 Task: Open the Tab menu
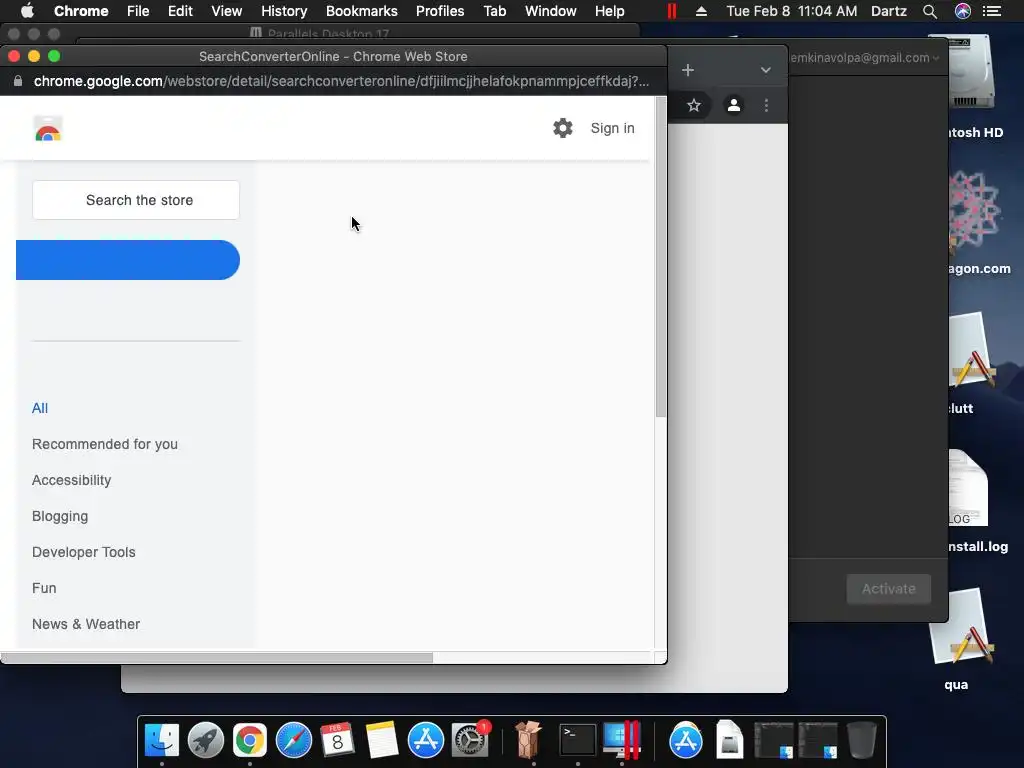click(494, 11)
